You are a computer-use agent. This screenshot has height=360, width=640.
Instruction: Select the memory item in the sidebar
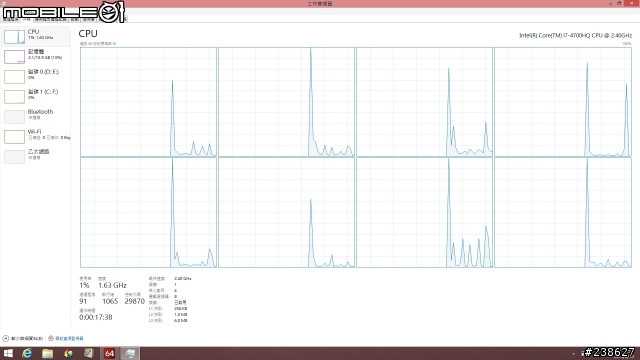tap(36, 56)
